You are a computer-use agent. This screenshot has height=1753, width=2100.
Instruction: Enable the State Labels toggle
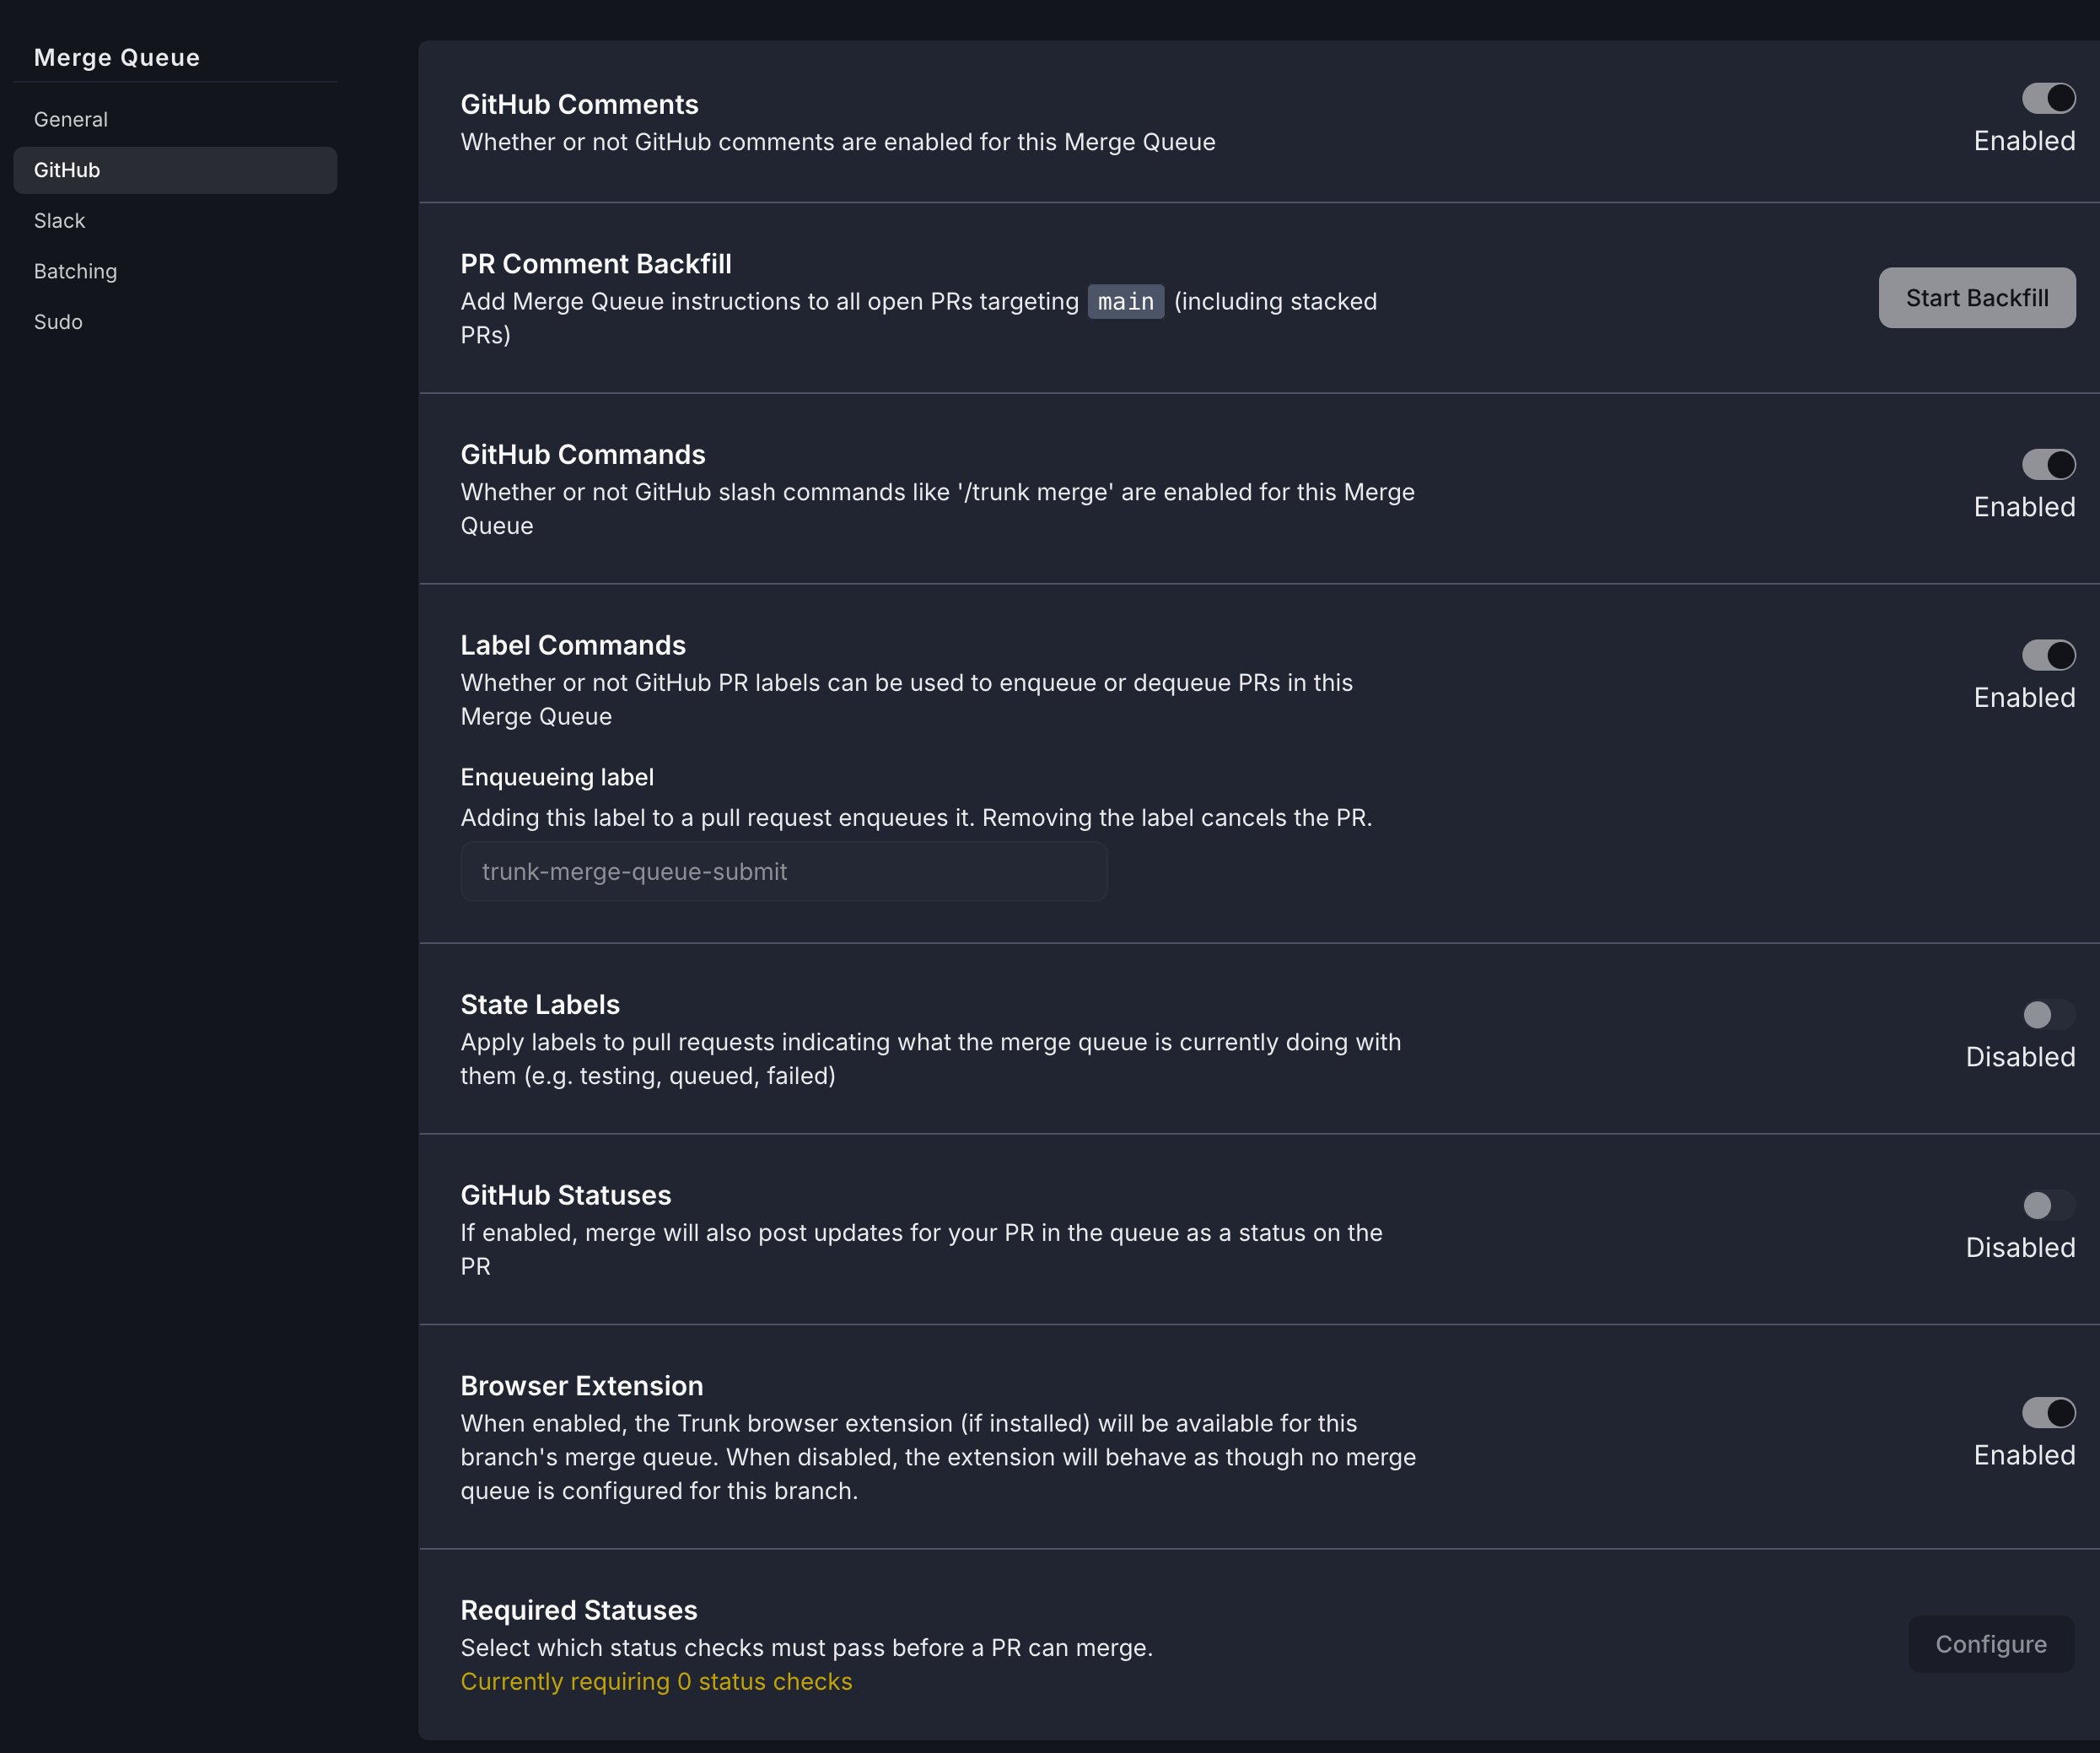tap(2048, 1014)
